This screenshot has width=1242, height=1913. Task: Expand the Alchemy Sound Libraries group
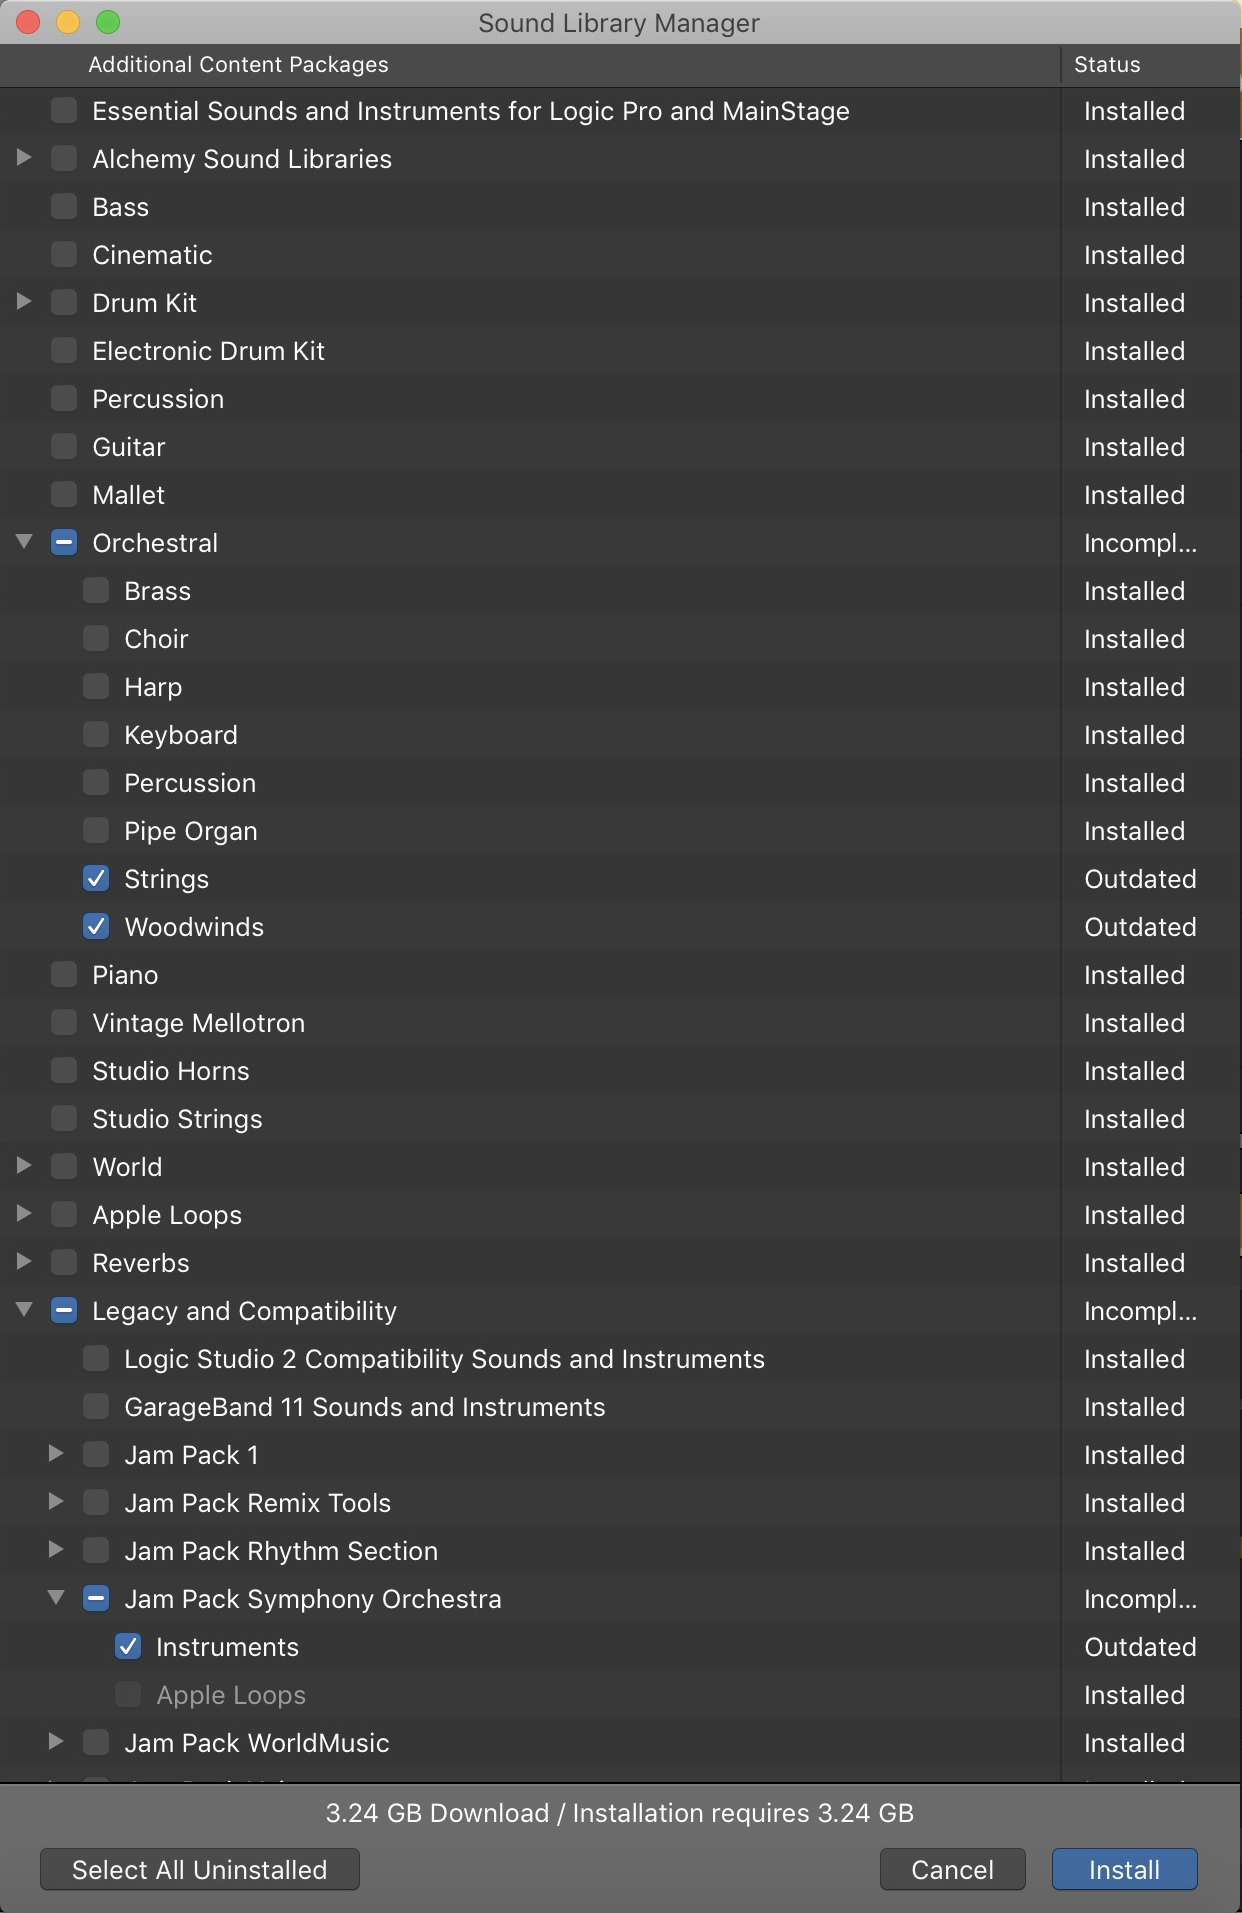coord(24,158)
